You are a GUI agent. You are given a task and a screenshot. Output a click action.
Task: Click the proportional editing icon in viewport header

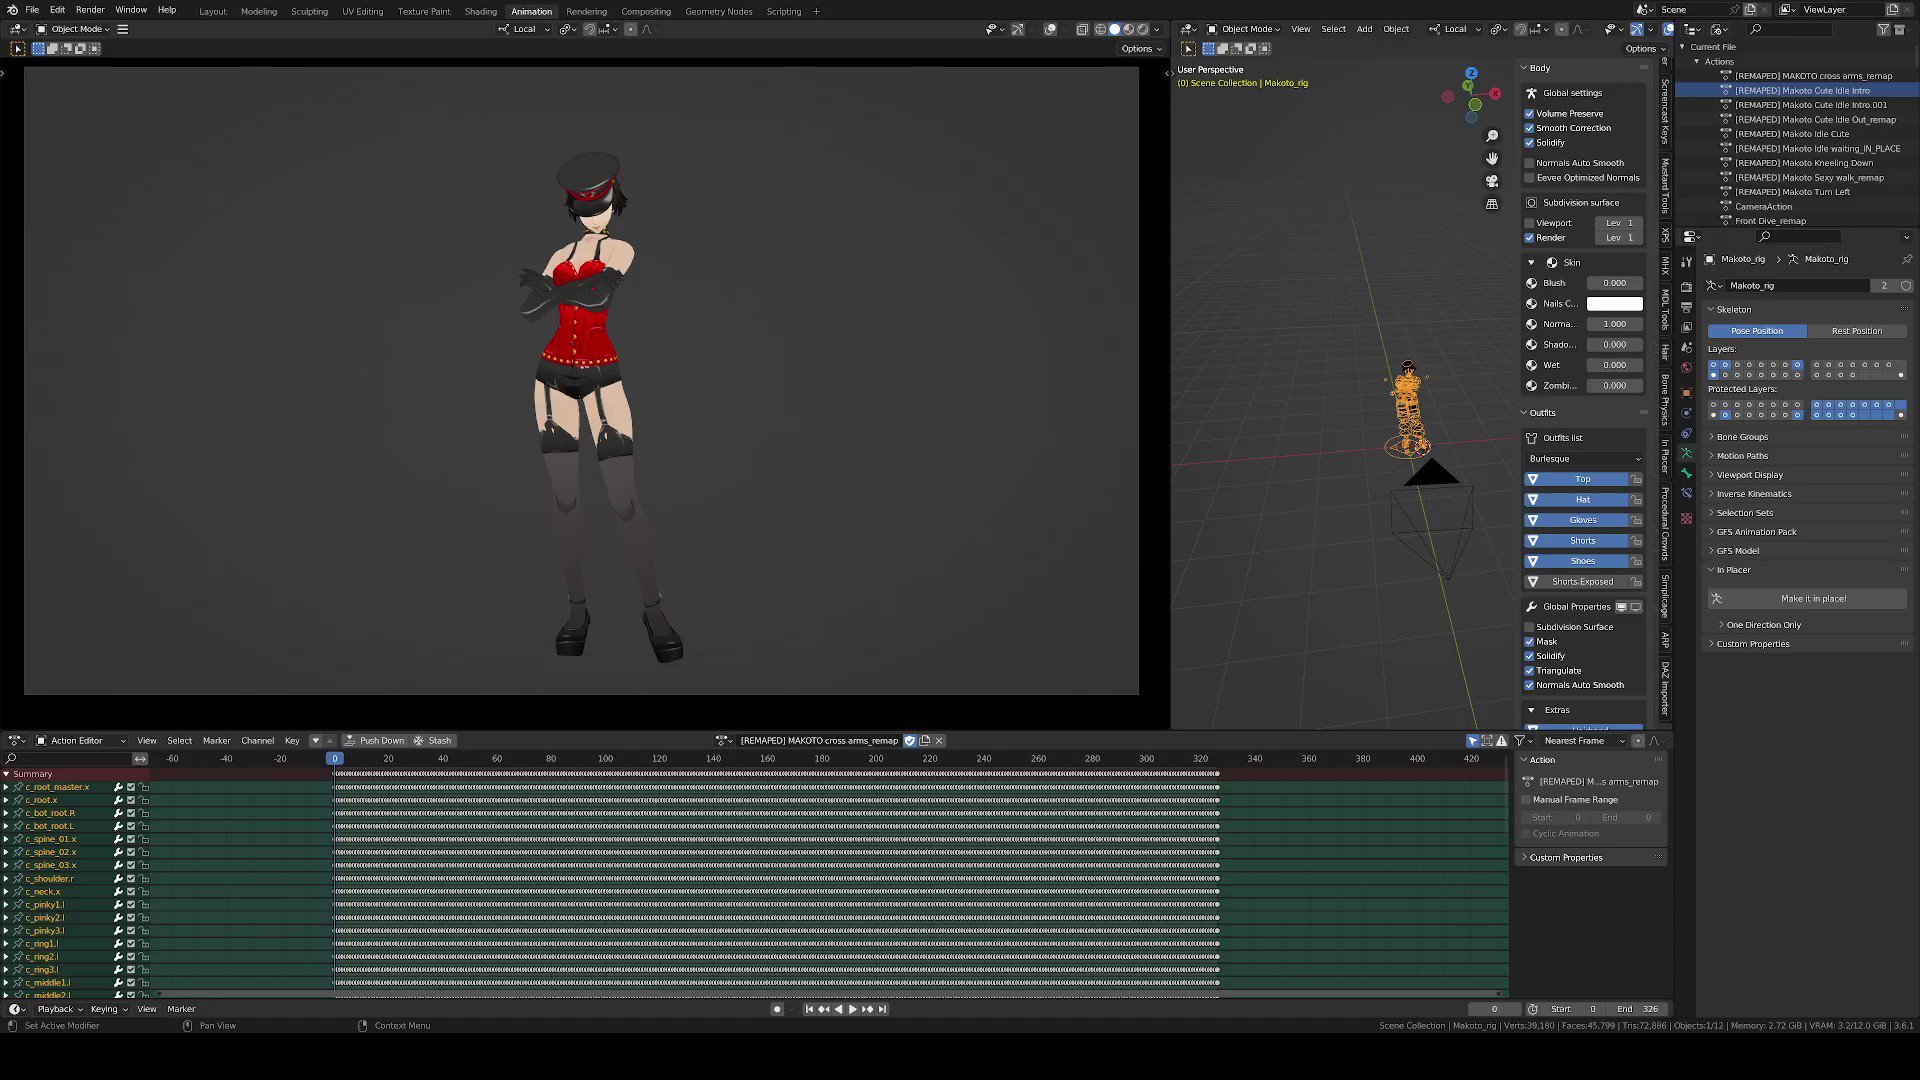[631, 29]
